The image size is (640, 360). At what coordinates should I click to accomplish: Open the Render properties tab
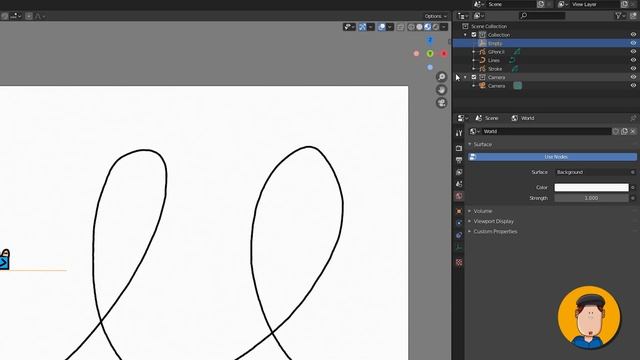[459, 148]
